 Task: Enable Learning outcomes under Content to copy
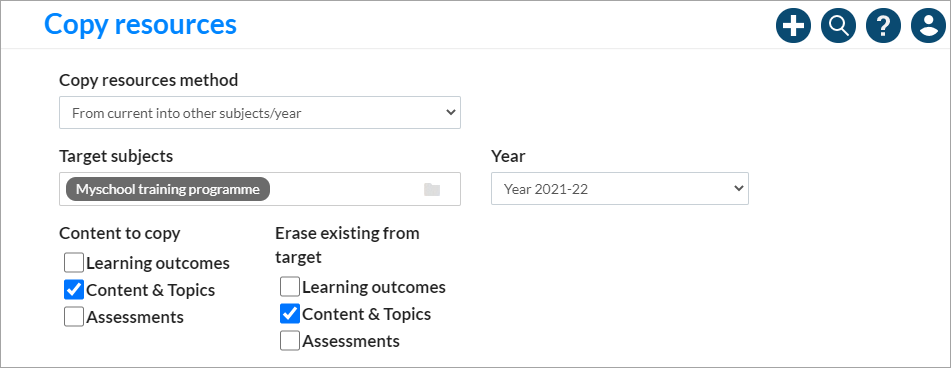pyautogui.click(x=74, y=263)
